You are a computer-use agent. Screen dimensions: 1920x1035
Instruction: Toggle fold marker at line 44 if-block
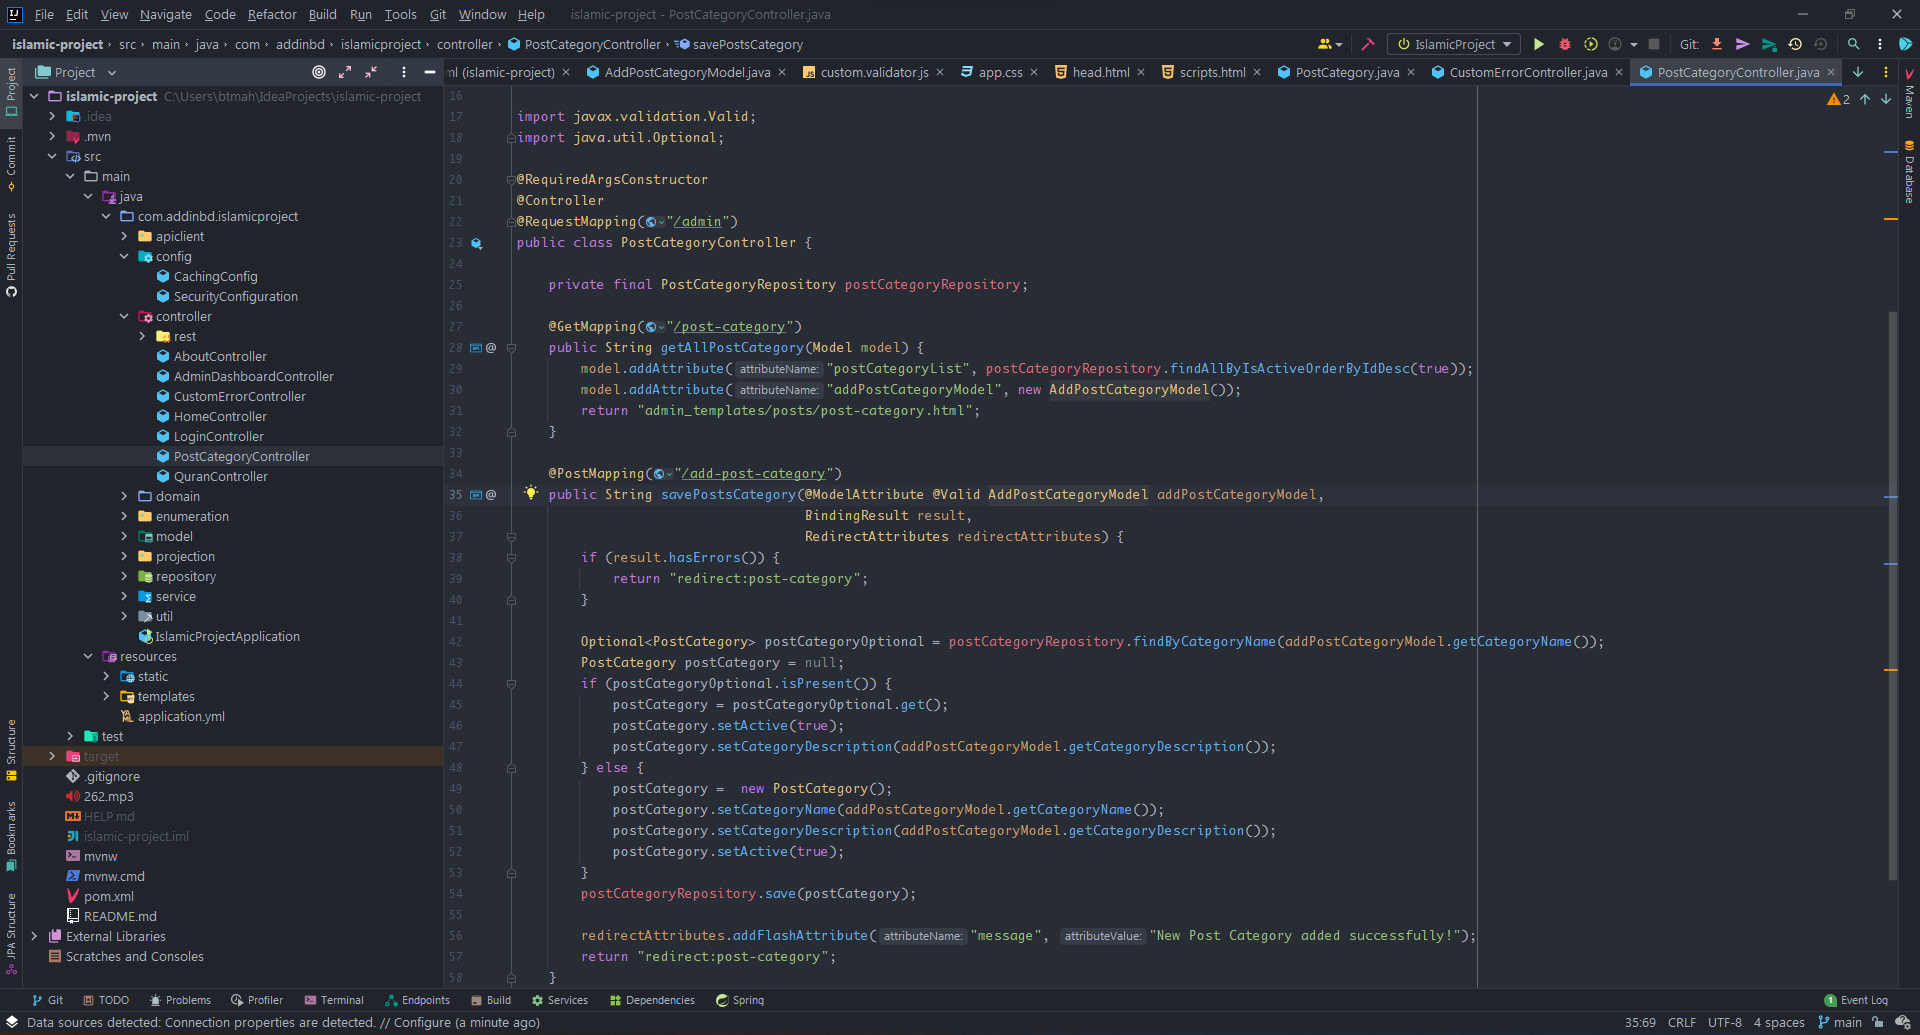point(511,684)
